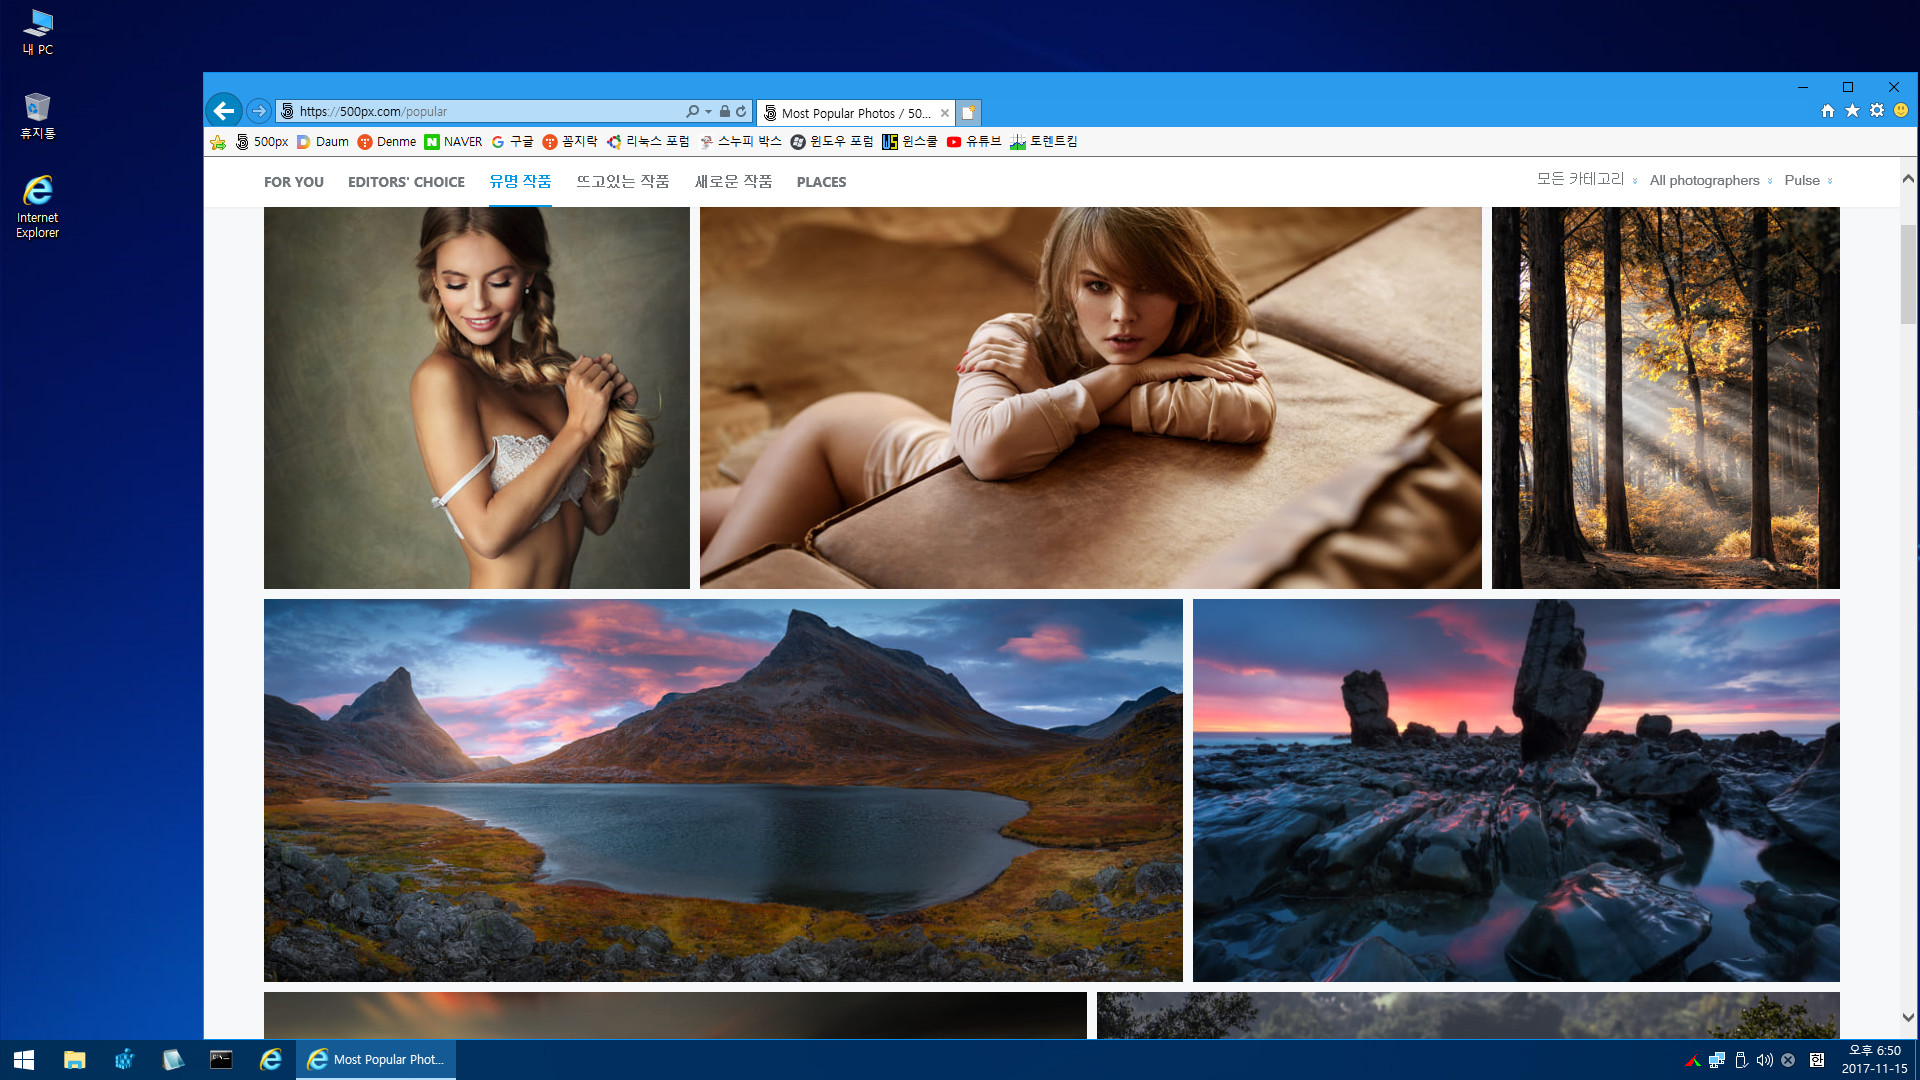Screen dimensions: 1920x1080
Task: Go back with the browser Back arrow
Action: coord(224,111)
